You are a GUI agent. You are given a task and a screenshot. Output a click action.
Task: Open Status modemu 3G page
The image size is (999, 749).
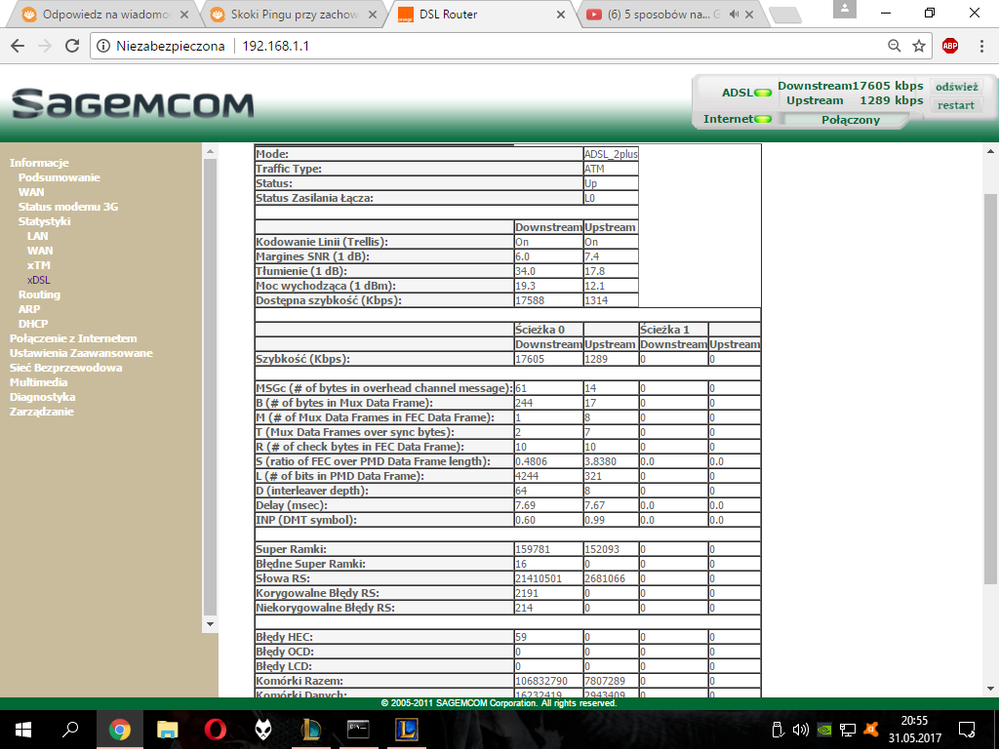pyautogui.click(x=68, y=206)
